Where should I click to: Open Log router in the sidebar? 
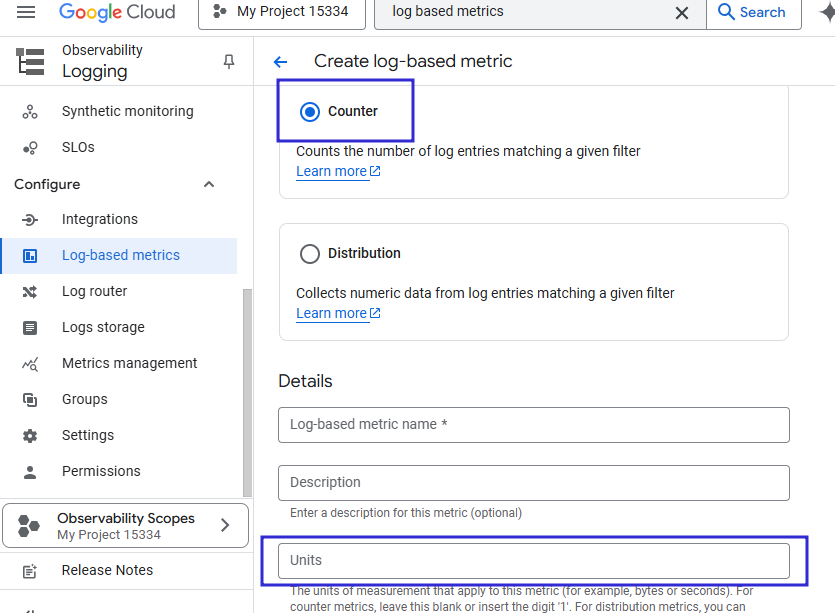coord(94,291)
